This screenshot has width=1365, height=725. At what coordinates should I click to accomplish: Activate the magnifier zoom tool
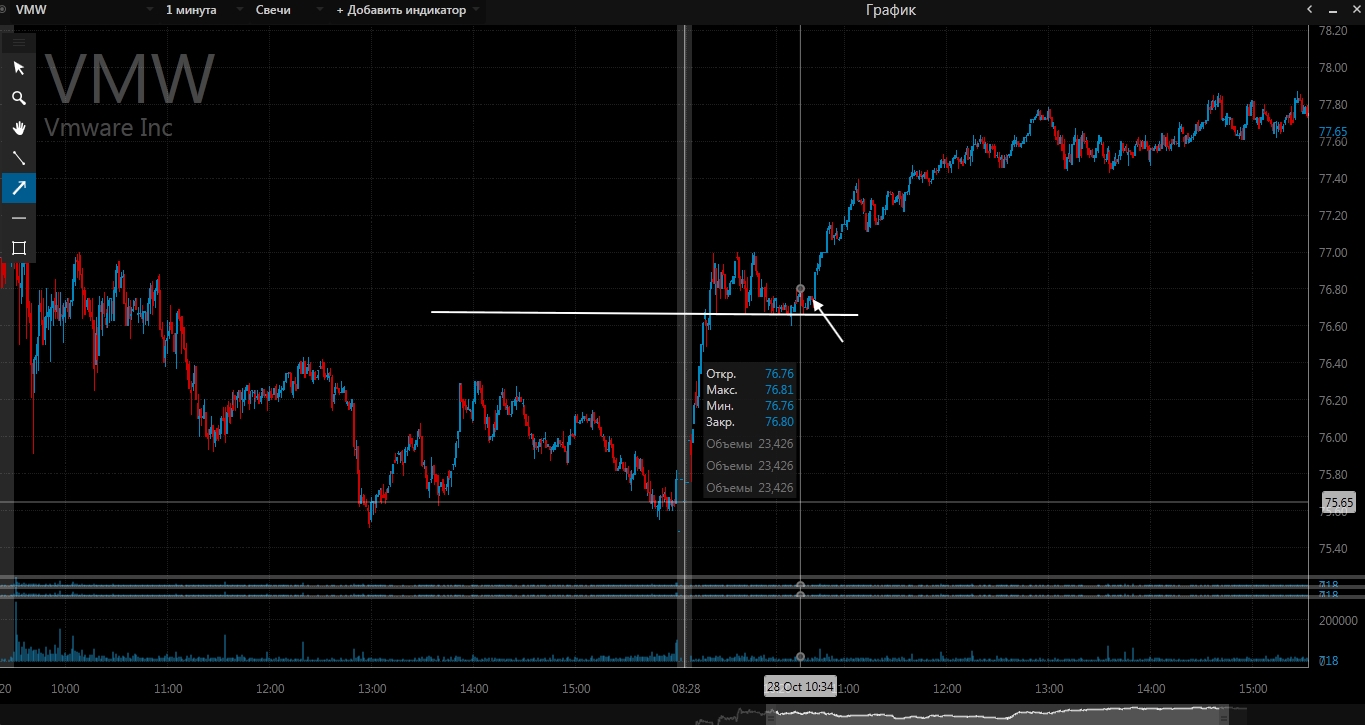tap(18, 98)
